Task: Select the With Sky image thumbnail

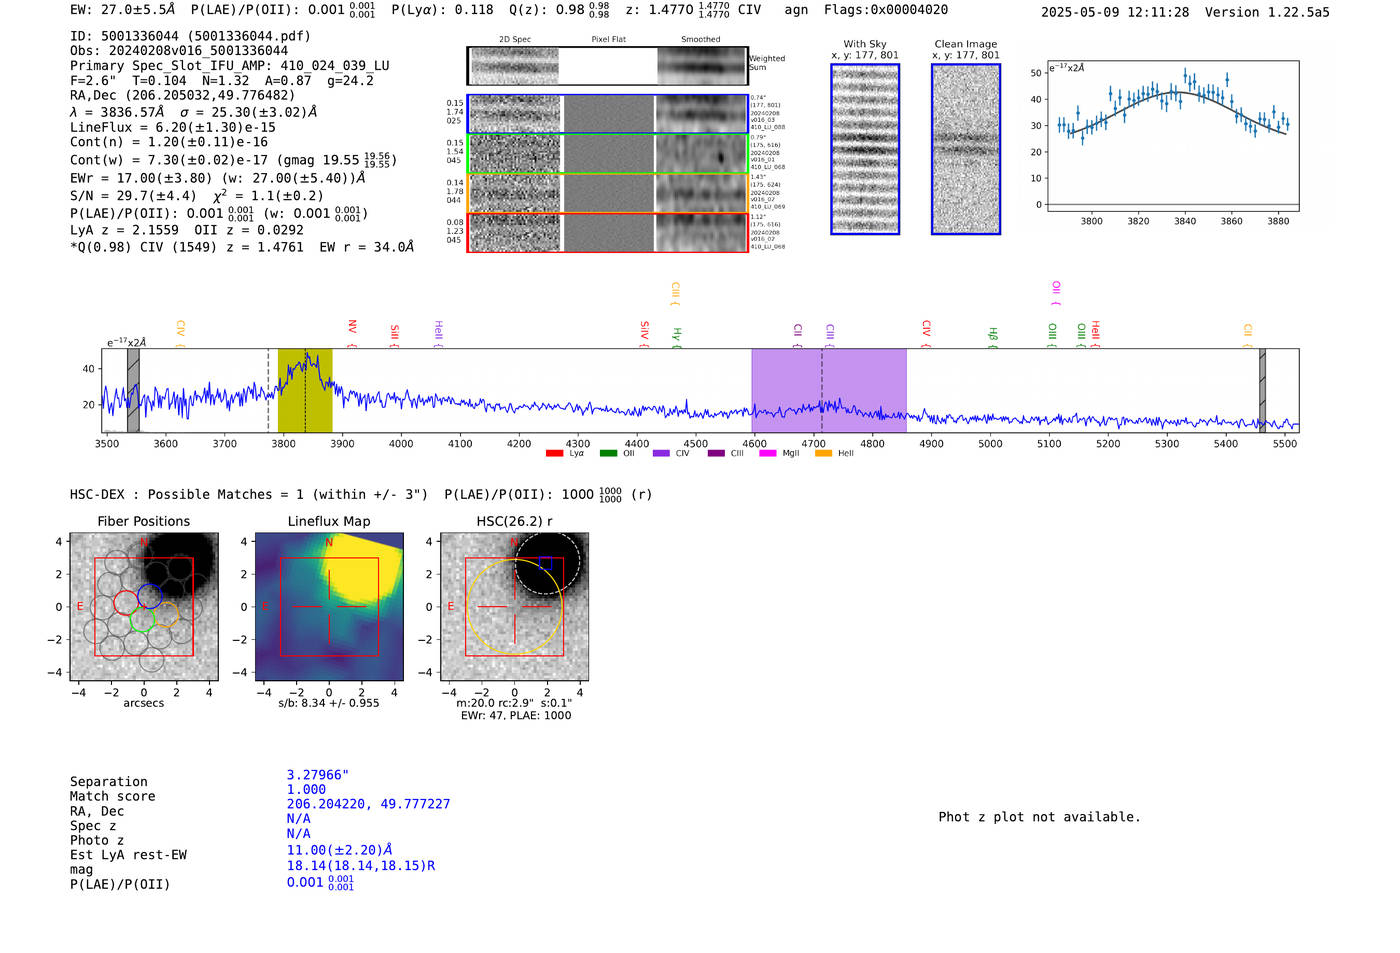Action: [865, 149]
